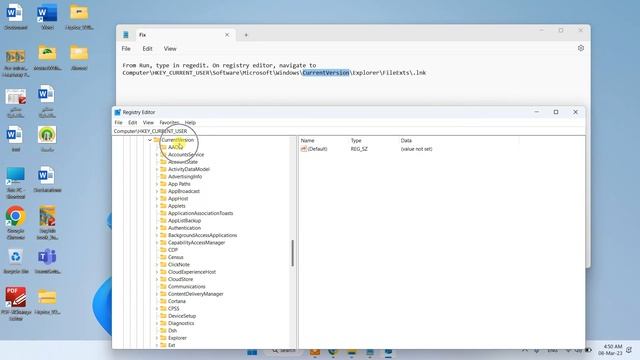Click the Notepad app icon in tab bar
Image resolution: width=640 pixels, height=360 pixels.
pyautogui.click(x=126, y=35)
